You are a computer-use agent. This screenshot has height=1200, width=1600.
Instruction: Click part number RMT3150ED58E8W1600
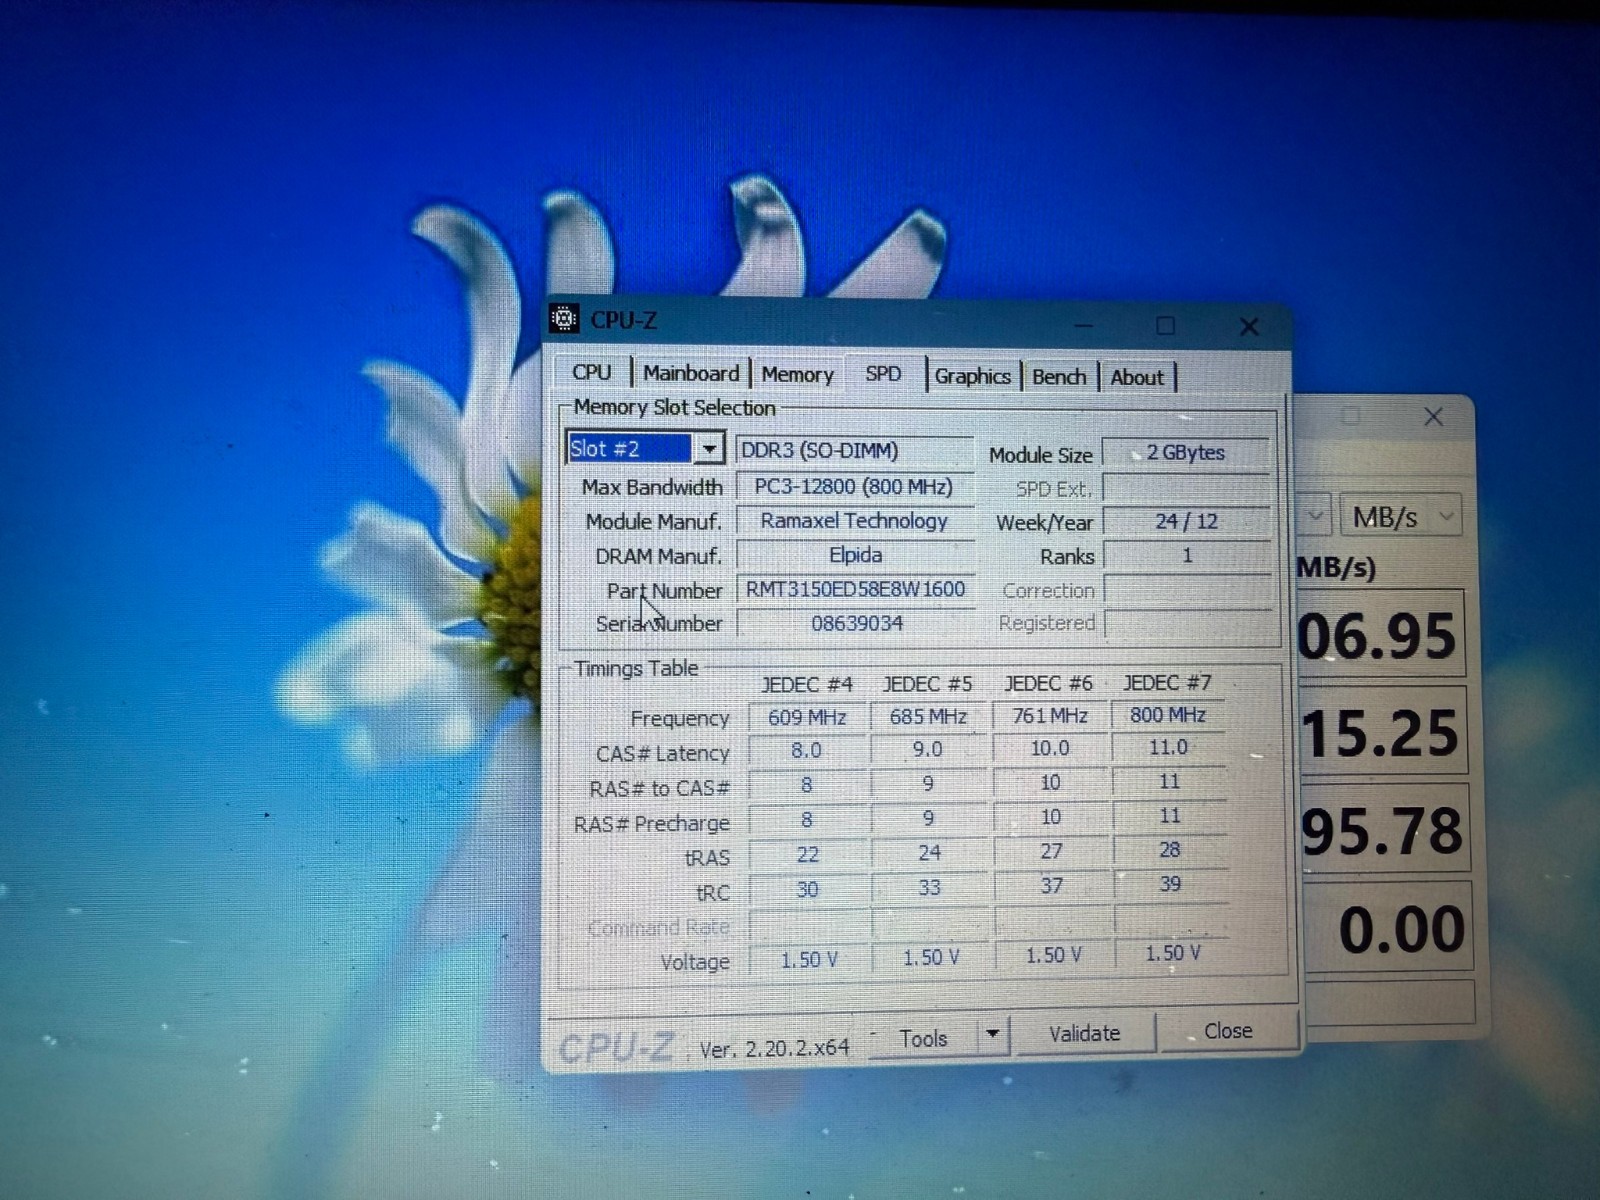click(x=855, y=589)
